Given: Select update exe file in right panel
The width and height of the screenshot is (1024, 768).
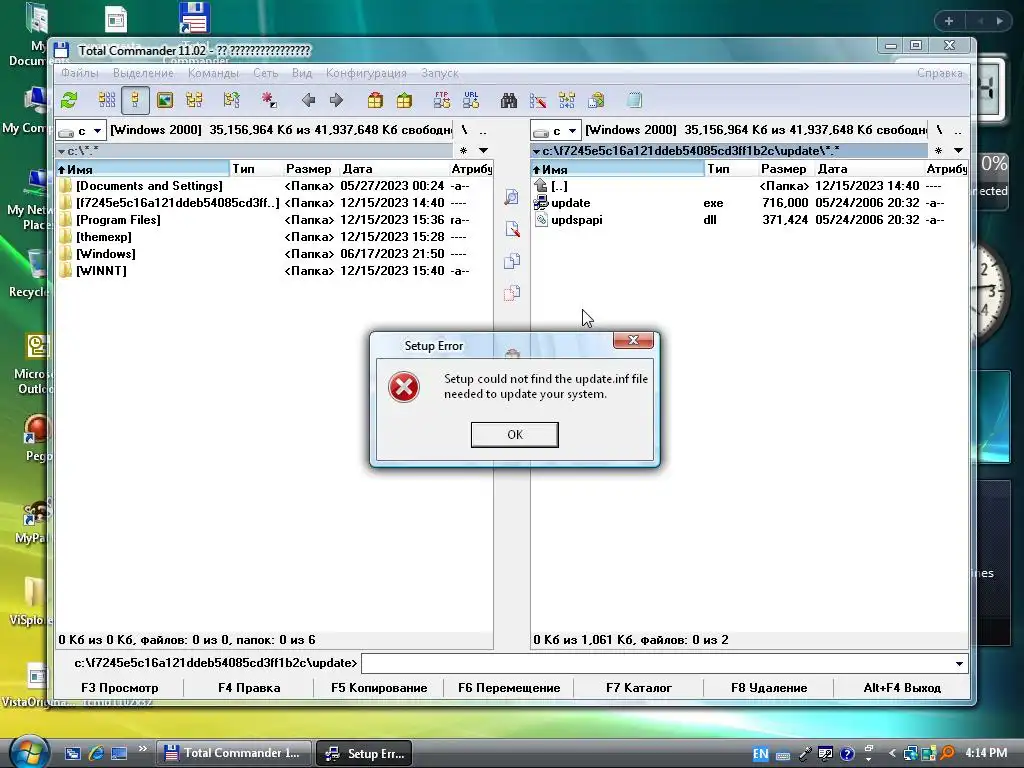Looking at the screenshot, I should click(x=749, y=203).
